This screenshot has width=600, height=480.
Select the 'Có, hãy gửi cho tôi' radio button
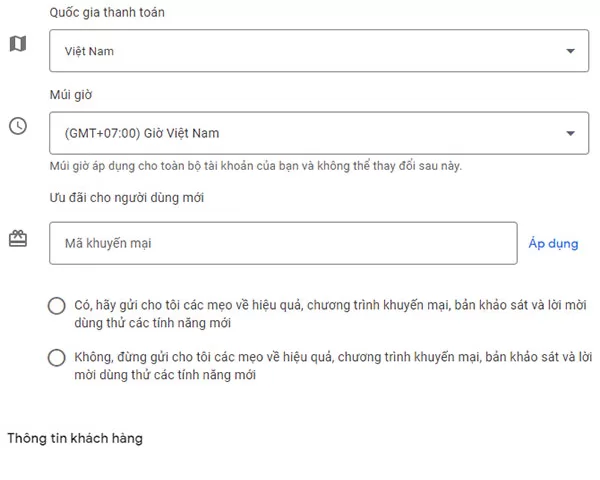(57, 305)
